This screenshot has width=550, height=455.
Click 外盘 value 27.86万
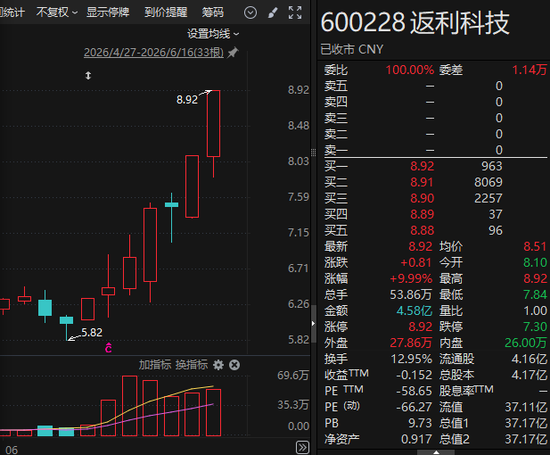[411, 343]
